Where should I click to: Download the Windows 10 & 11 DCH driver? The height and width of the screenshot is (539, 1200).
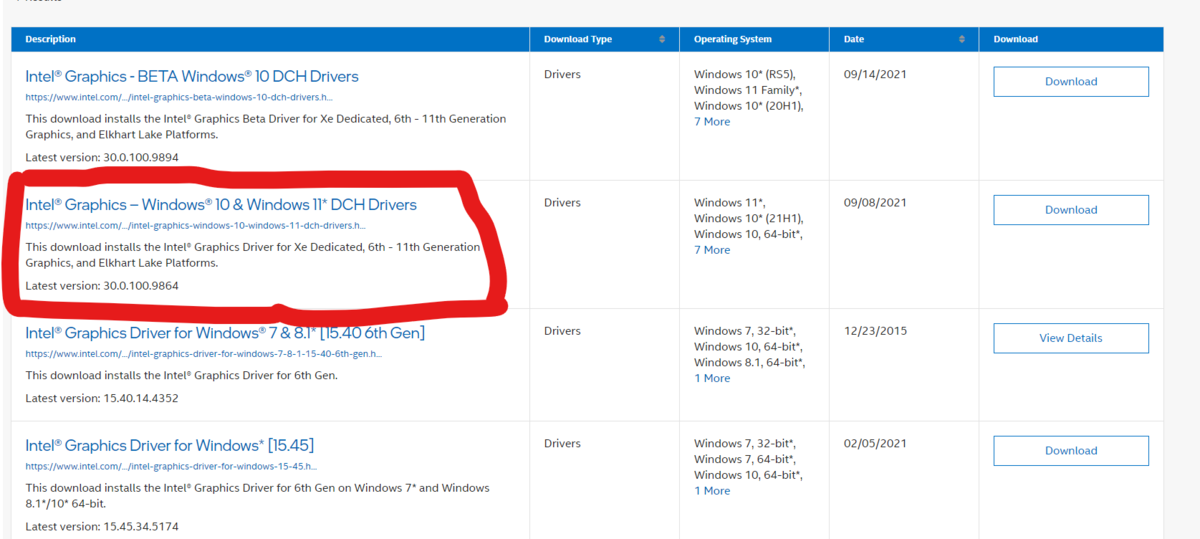pyautogui.click(x=1071, y=210)
